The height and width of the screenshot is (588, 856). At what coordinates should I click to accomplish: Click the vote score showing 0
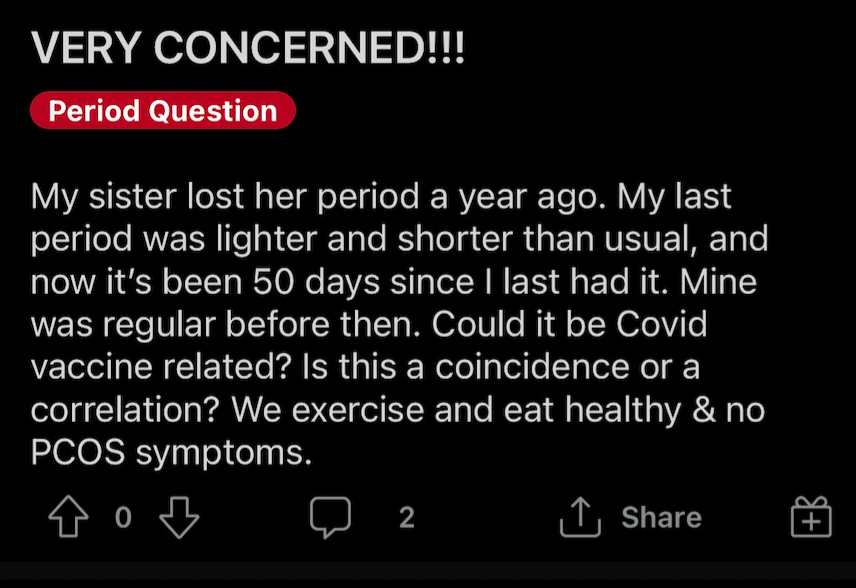[x=123, y=517]
